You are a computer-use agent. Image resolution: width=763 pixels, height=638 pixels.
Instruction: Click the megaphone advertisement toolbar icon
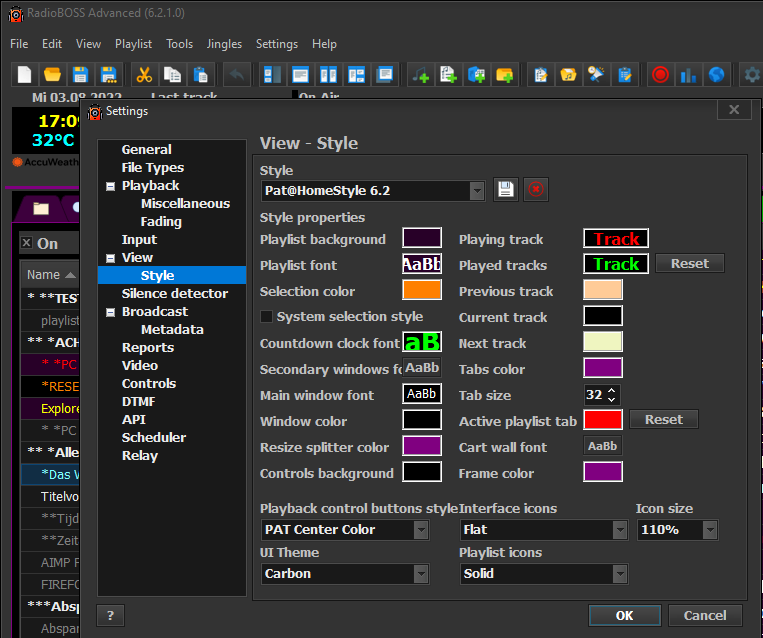point(597,75)
